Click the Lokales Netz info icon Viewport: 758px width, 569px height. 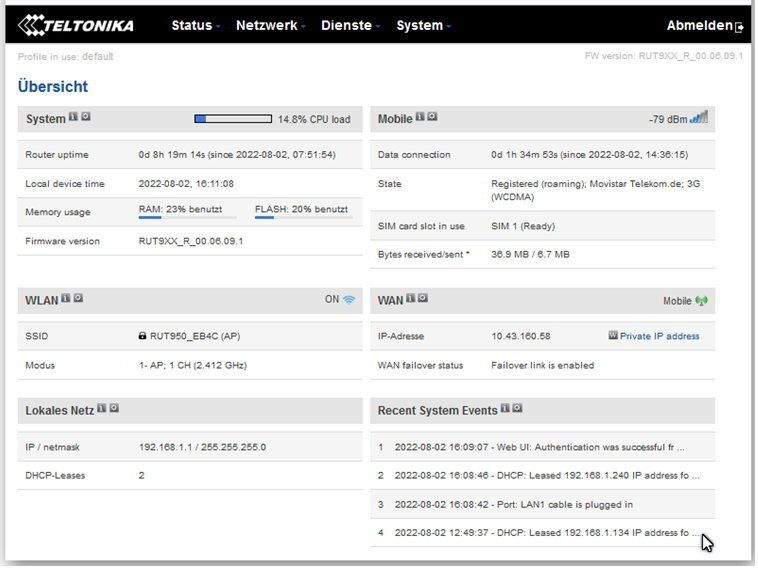coord(102,408)
